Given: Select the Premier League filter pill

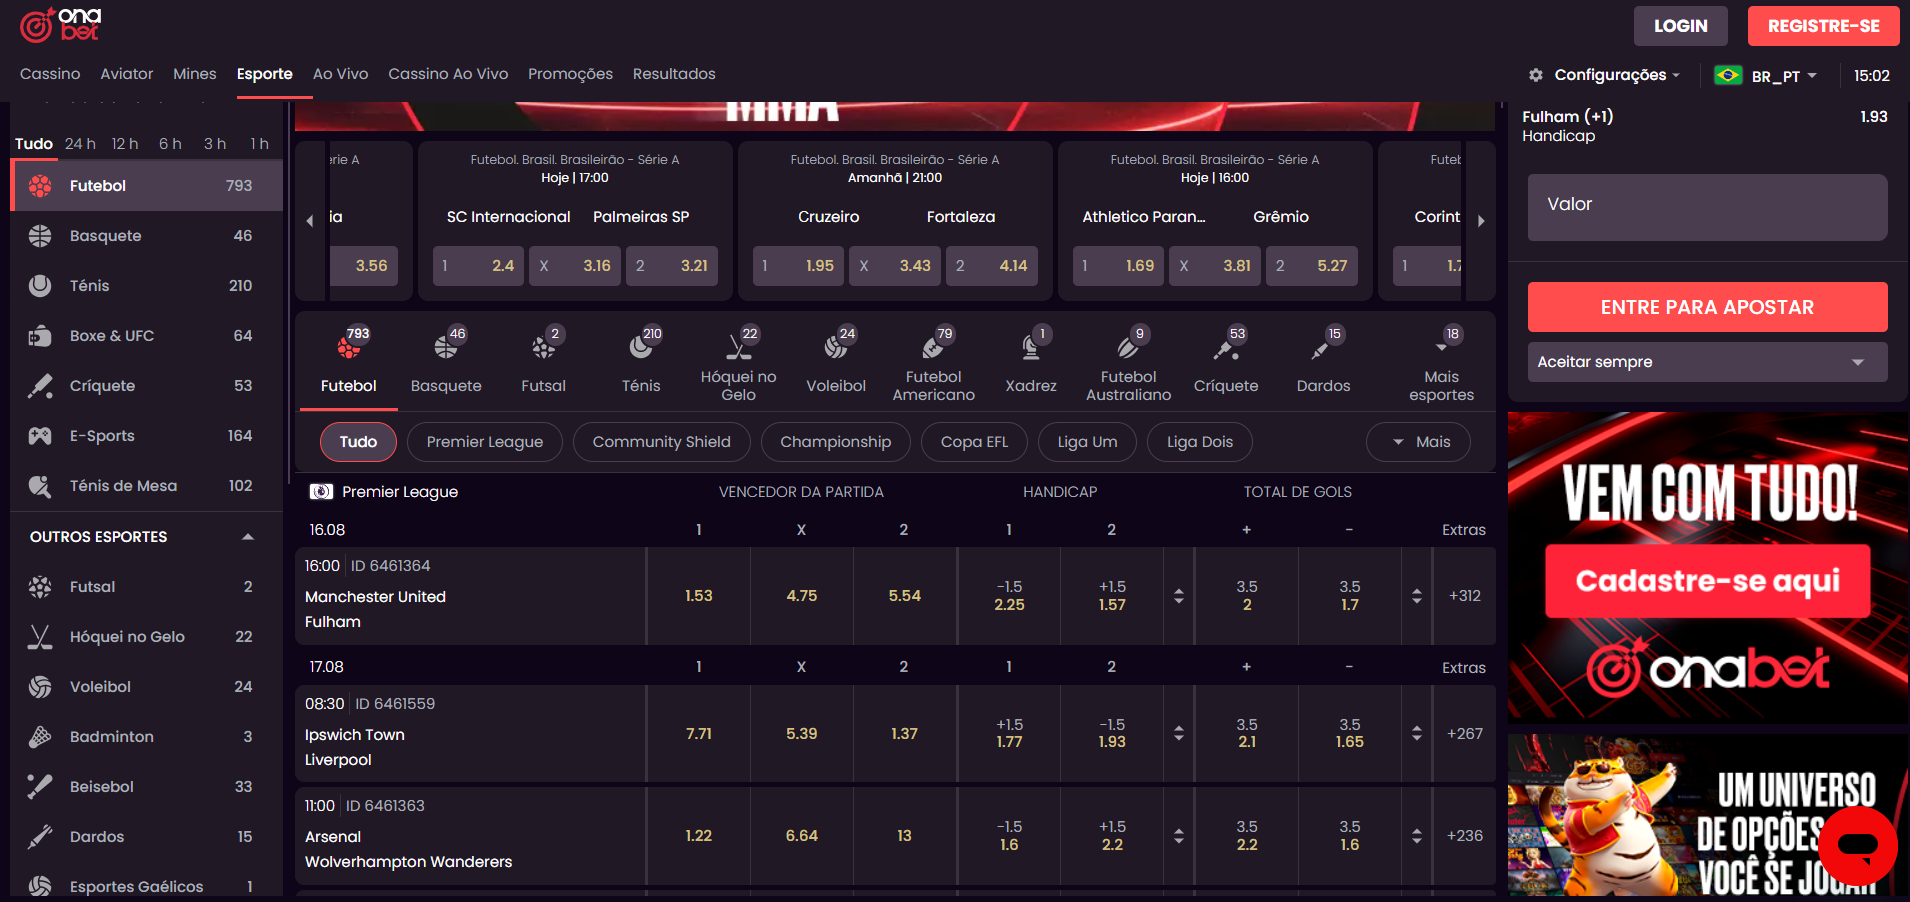Looking at the screenshot, I should 485,442.
